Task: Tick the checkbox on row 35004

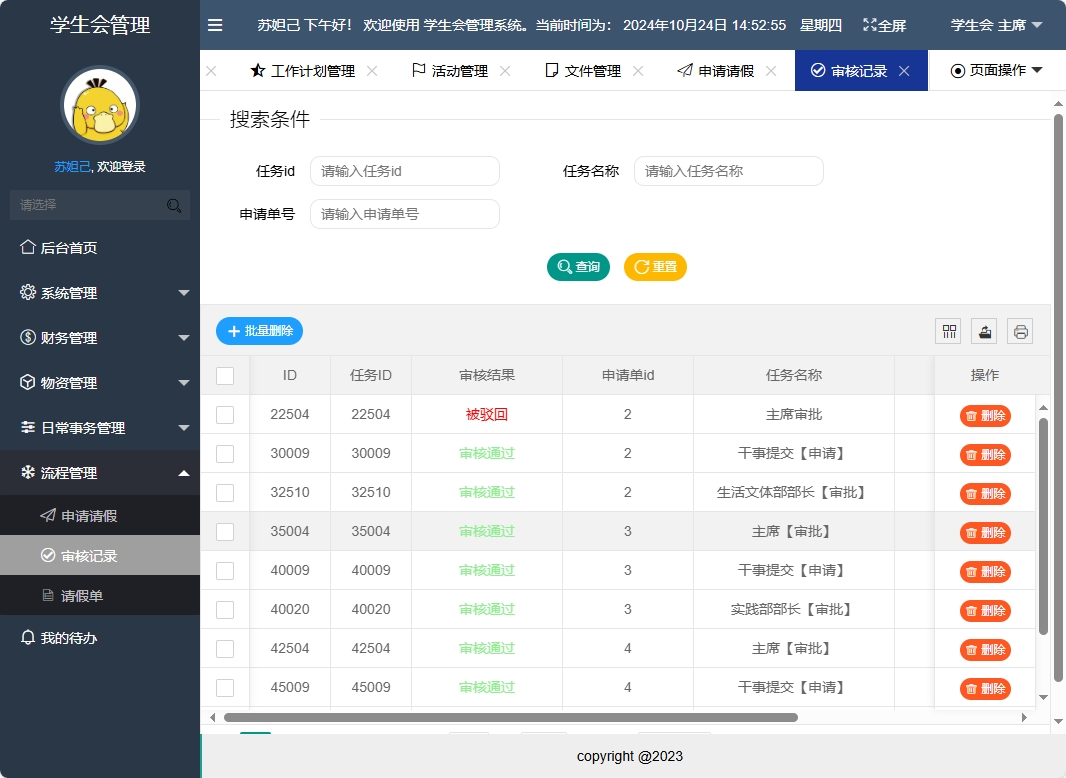Action: [225, 531]
